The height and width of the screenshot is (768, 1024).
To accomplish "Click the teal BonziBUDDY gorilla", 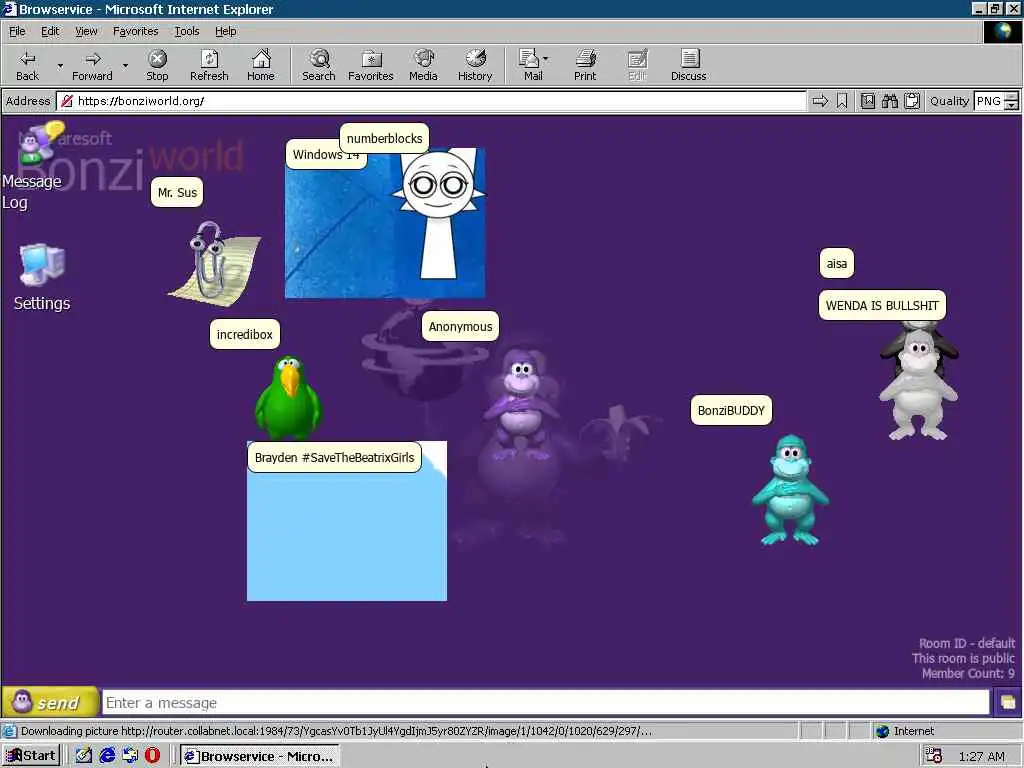I will [x=790, y=490].
